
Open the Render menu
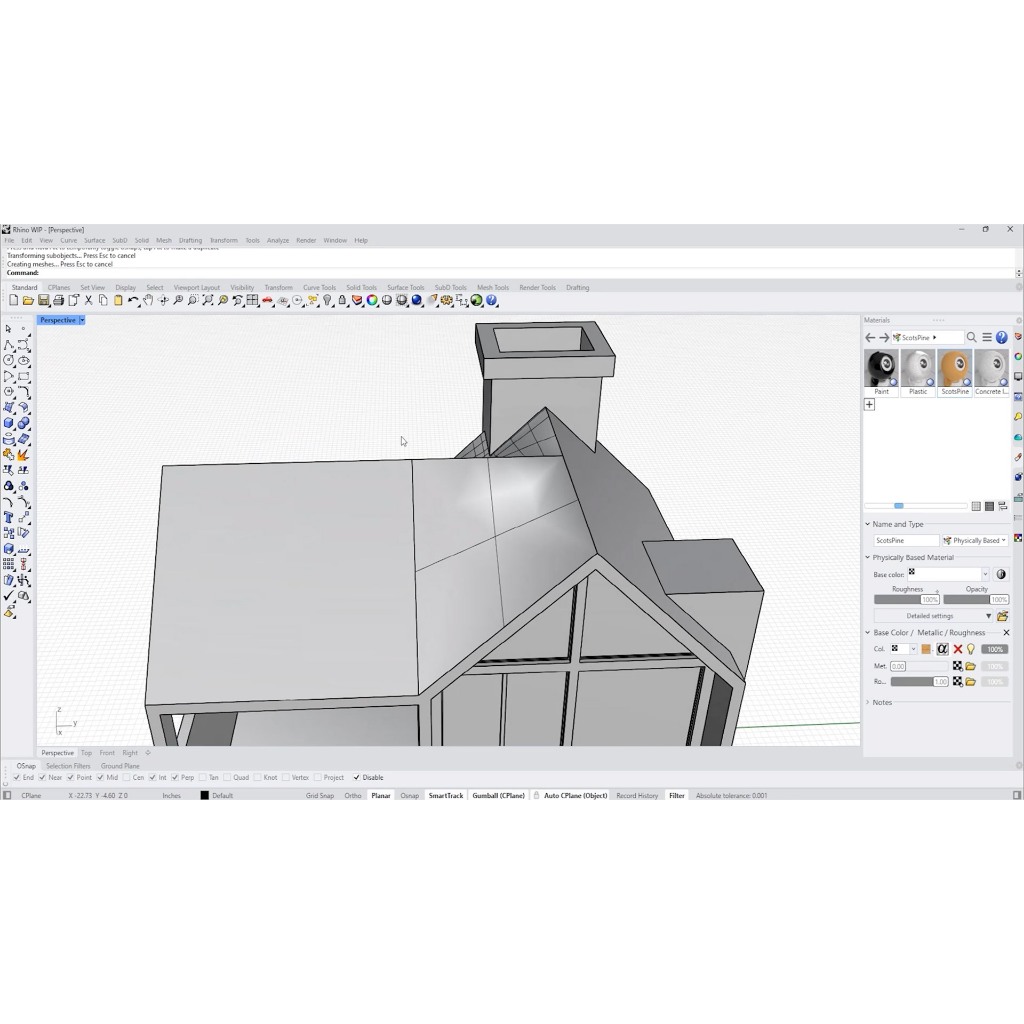click(x=306, y=240)
